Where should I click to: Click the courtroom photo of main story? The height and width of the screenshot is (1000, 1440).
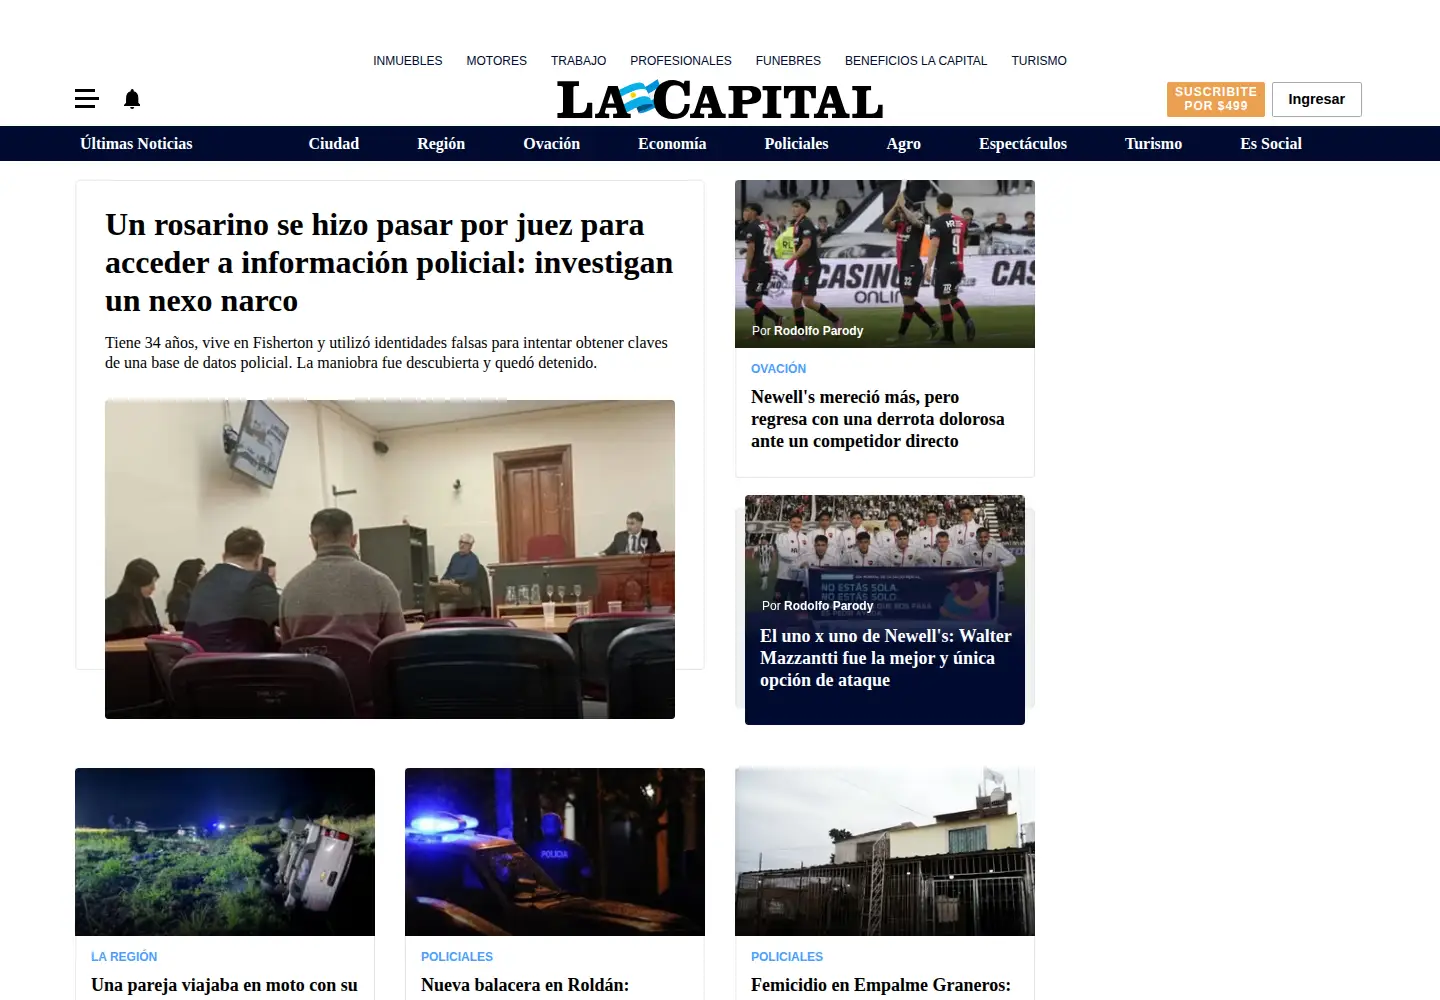pos(390,559)
